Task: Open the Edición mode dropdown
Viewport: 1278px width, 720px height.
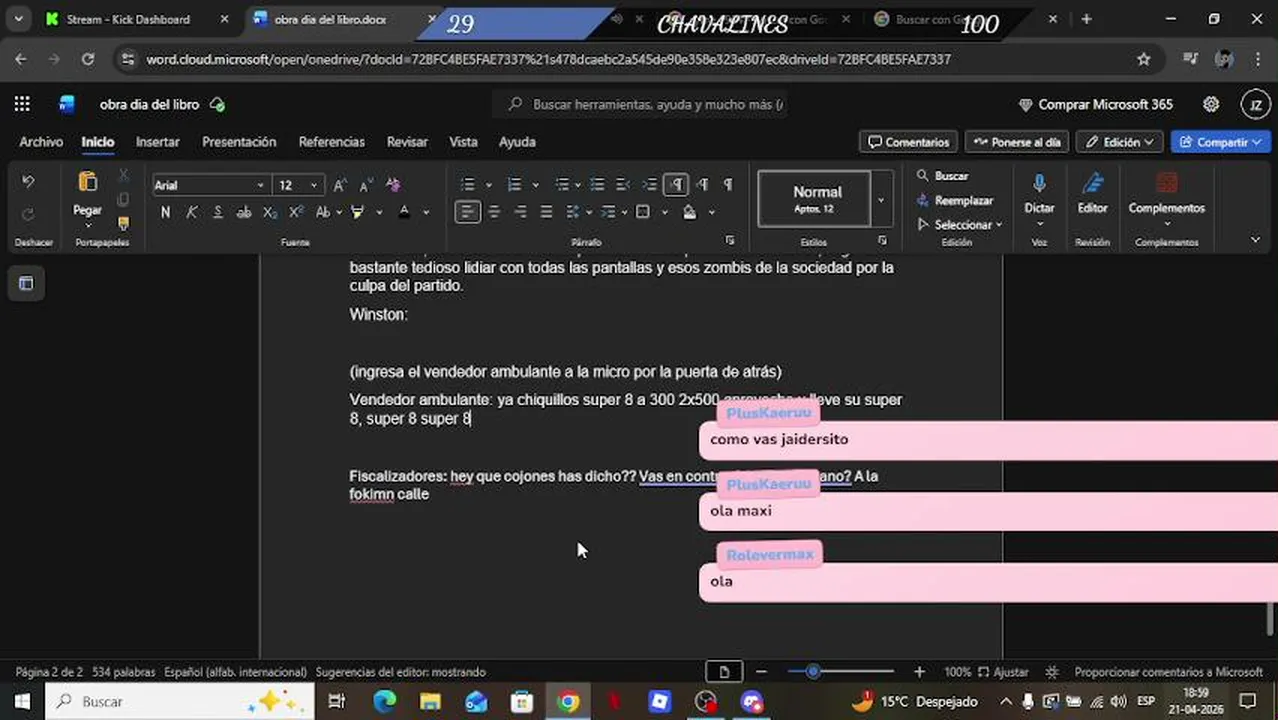Action: 1120,142
